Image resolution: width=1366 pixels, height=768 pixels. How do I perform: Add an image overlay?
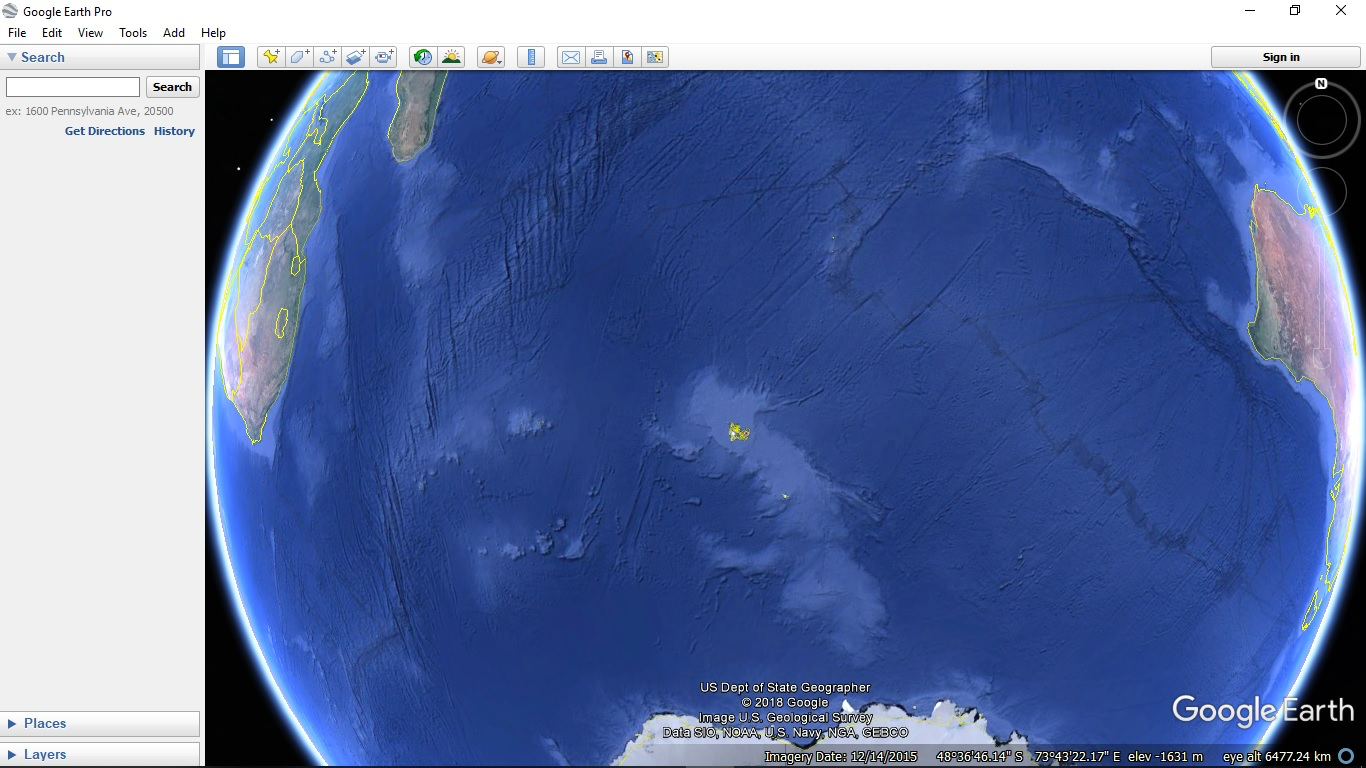pyautogui.click(x=355, y=57)
